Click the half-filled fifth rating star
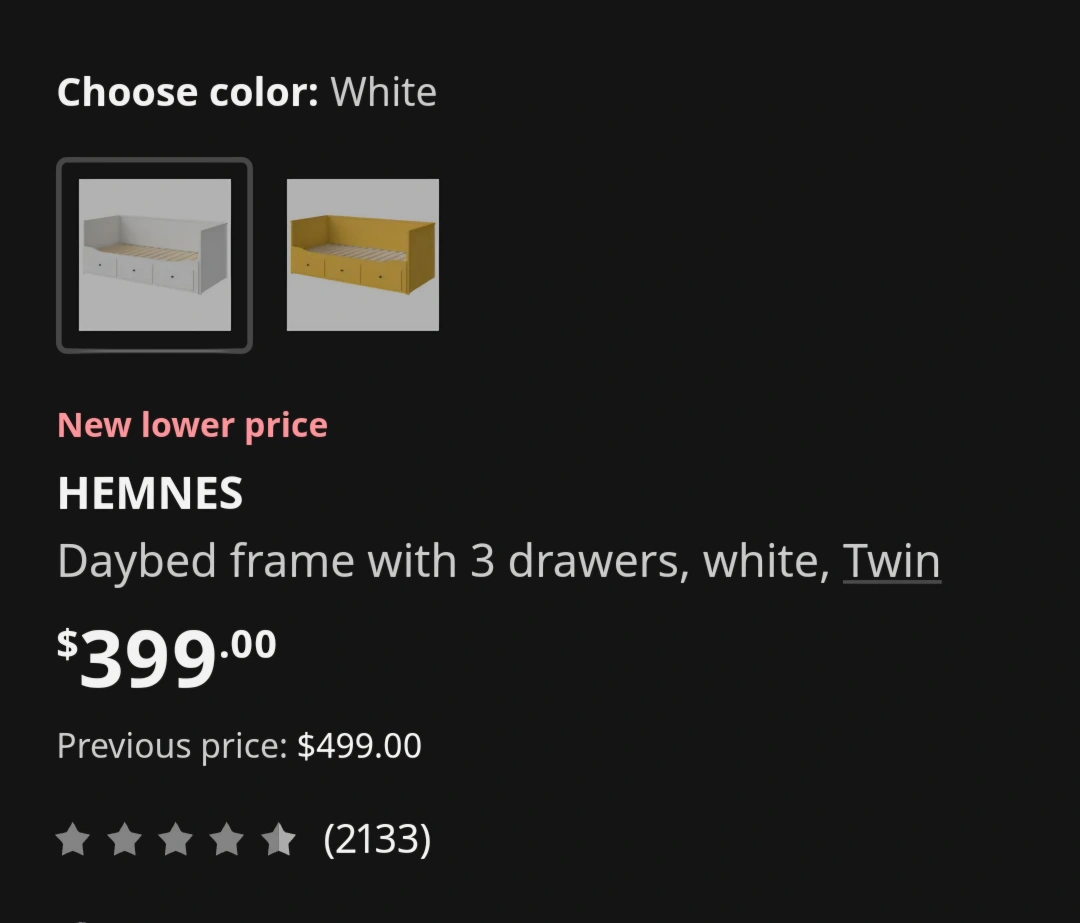Screen dimensions: 1080x923 [278, 840]
